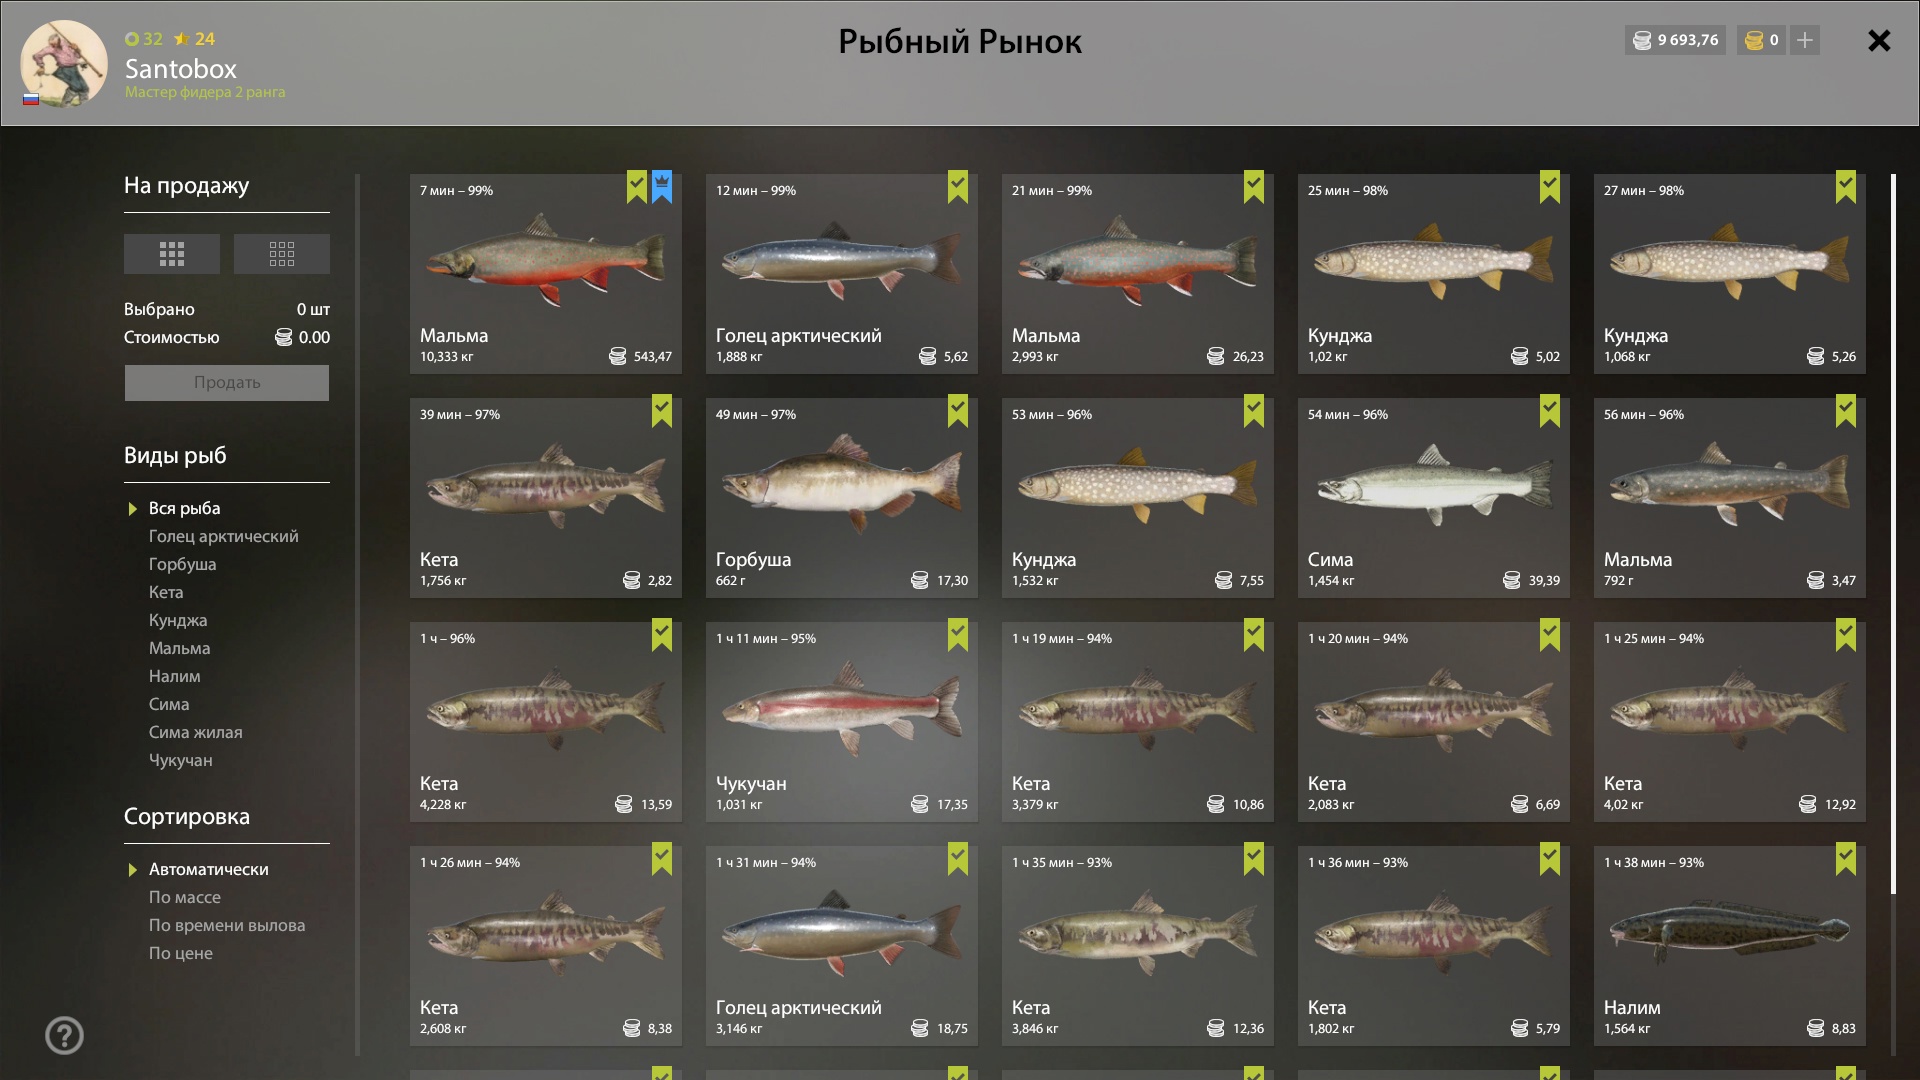Click the vertical scrollbar of fish list
Image resolution: width=1920 pixels, height=1080 pixels.
click(1893, 535)
